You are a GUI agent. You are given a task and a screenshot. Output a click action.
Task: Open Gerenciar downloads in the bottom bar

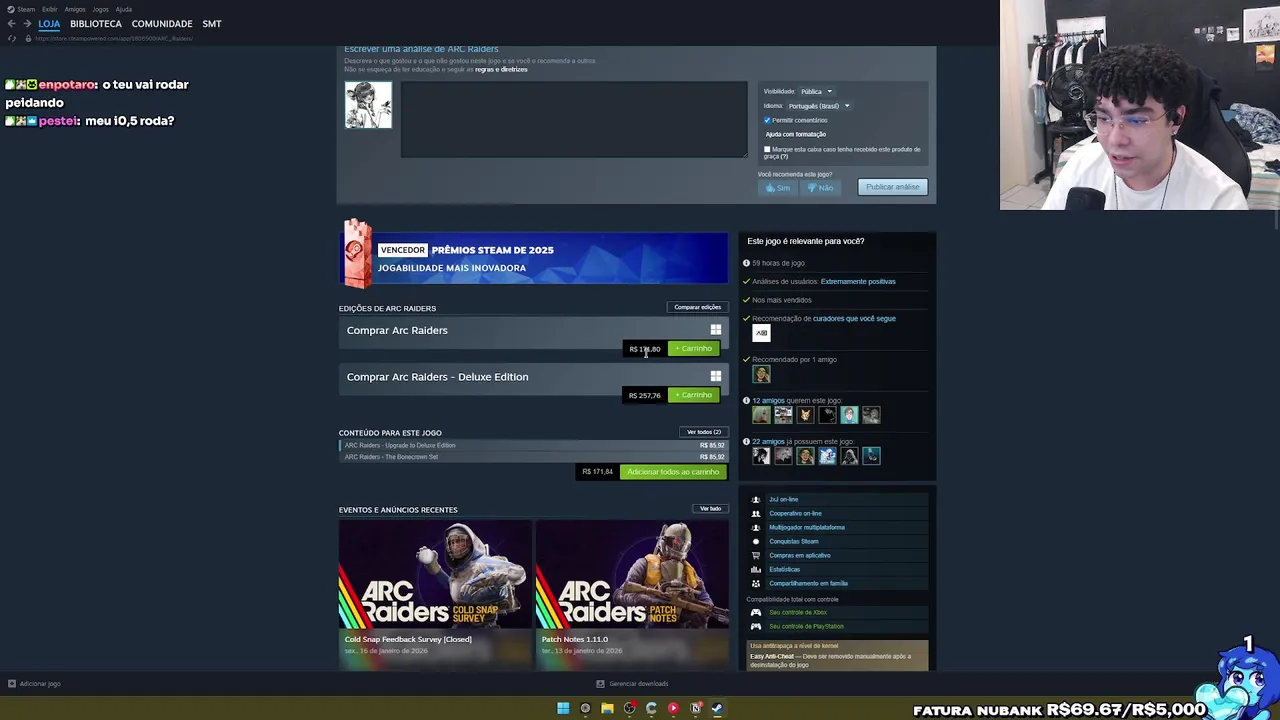632,684
